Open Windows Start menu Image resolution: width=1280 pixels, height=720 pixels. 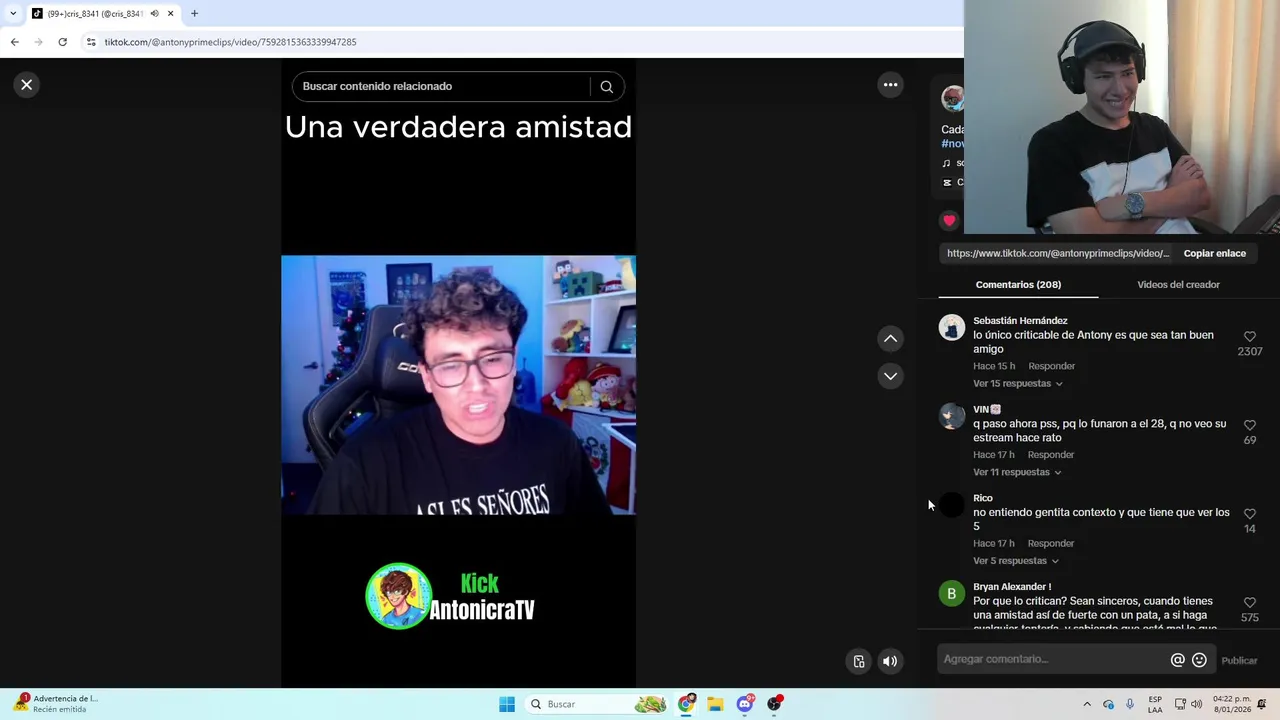(507, 704)
